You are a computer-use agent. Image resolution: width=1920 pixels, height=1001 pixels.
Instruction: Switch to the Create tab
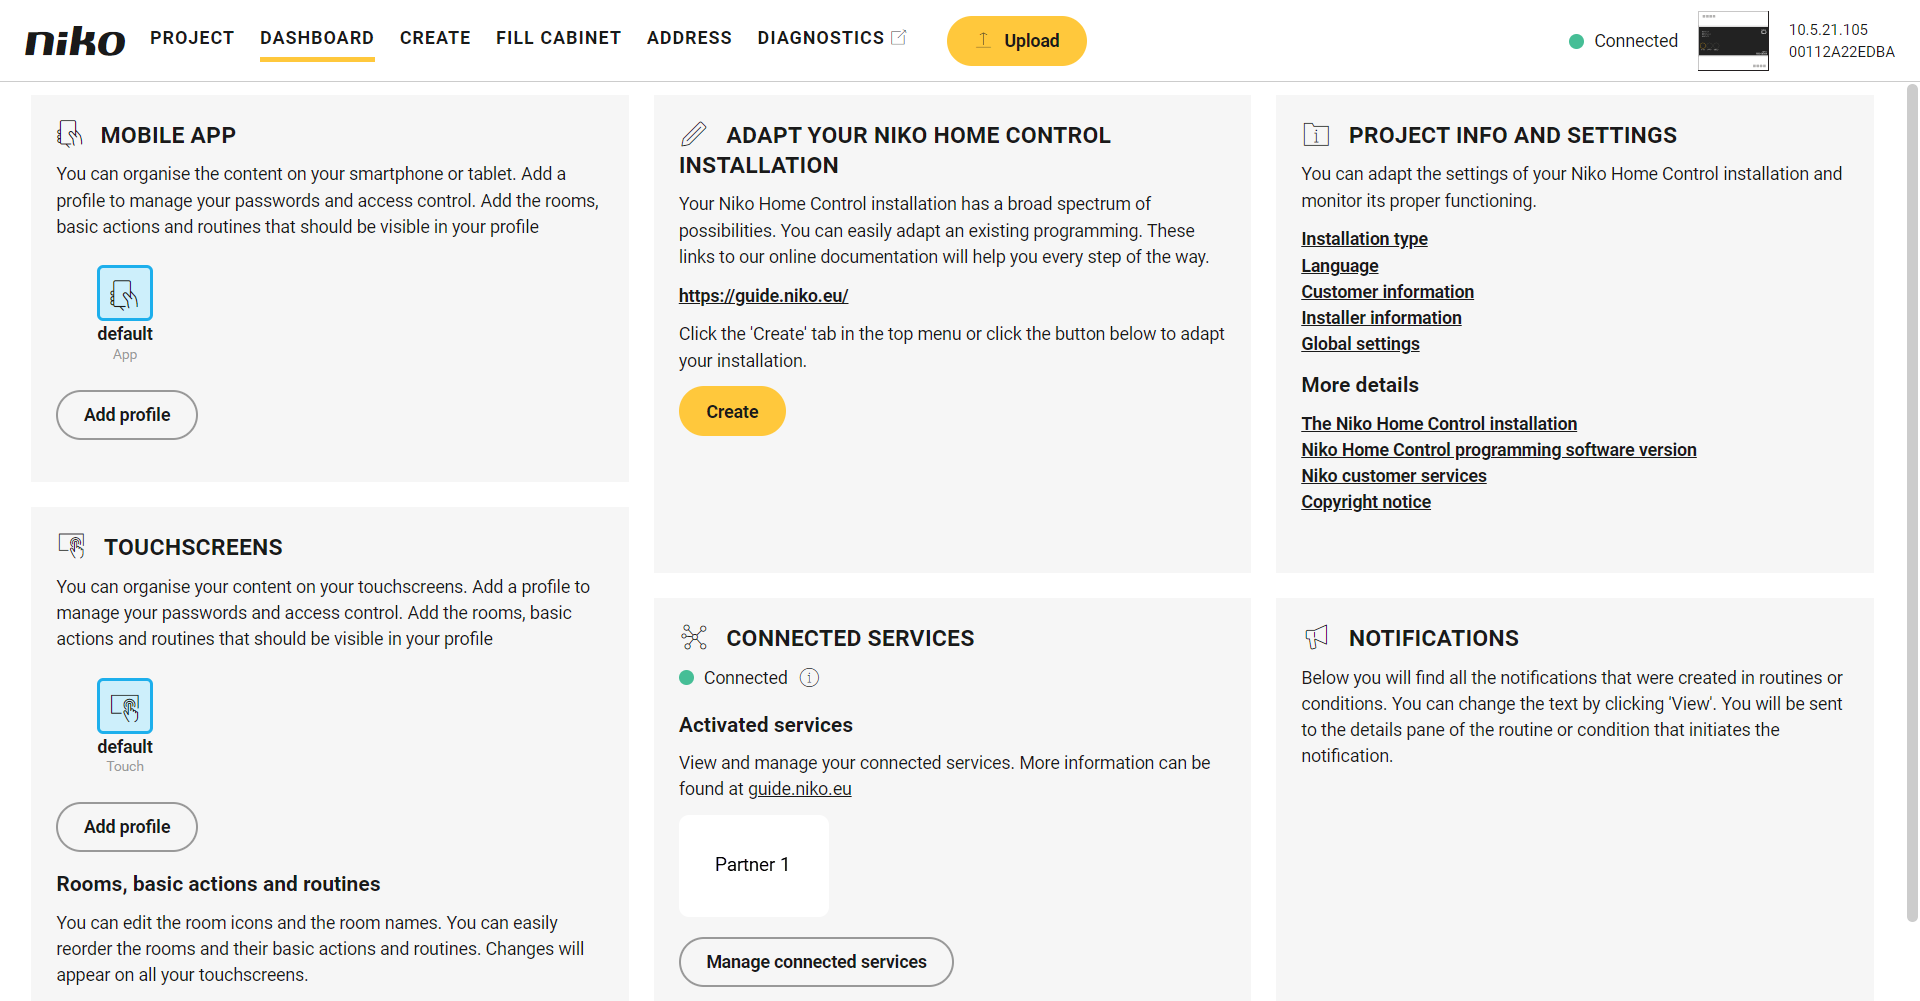pyautogui.click(x=435, y=38)
